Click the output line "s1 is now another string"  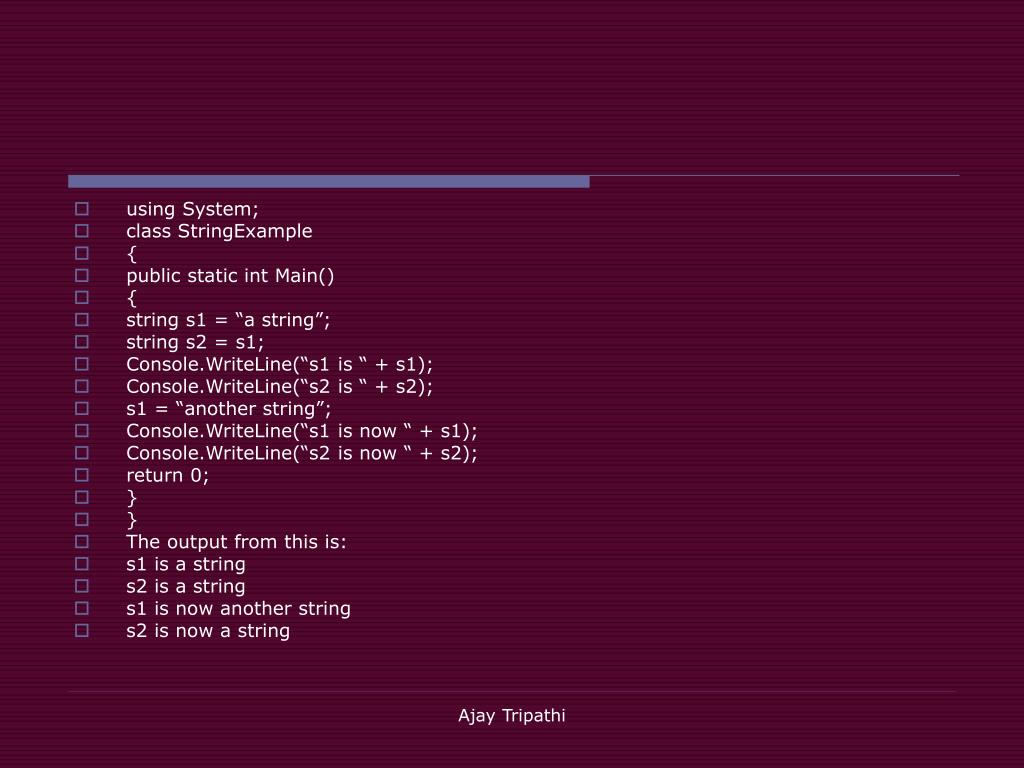[x=238, y=609]
